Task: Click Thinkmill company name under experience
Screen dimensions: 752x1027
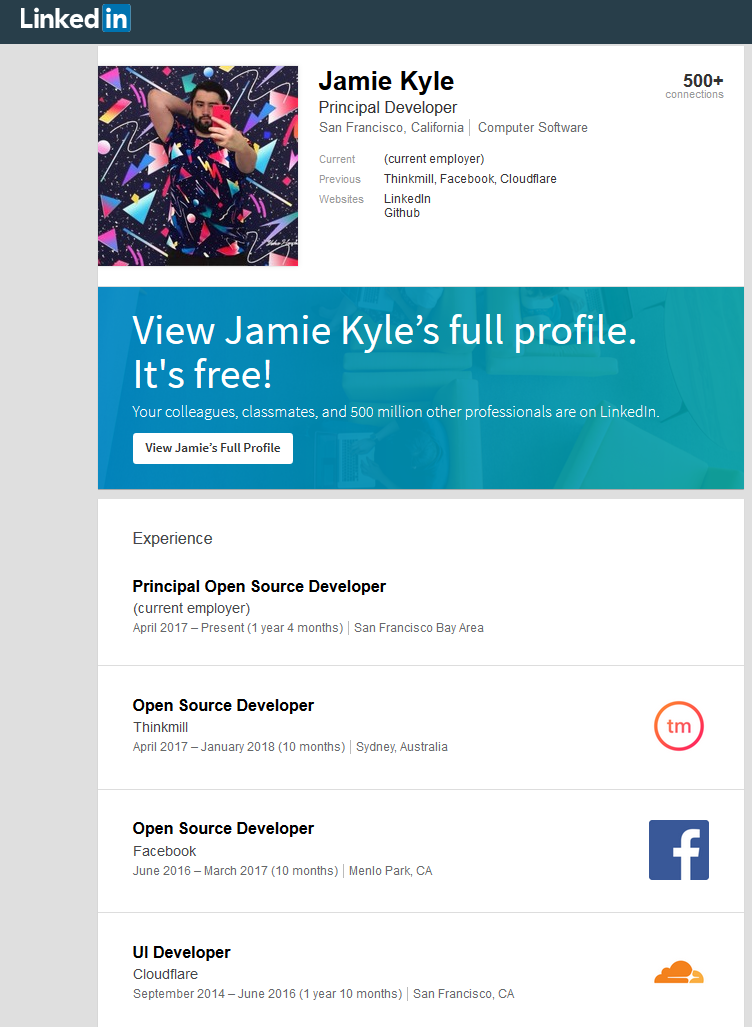Action: point(160,727)
